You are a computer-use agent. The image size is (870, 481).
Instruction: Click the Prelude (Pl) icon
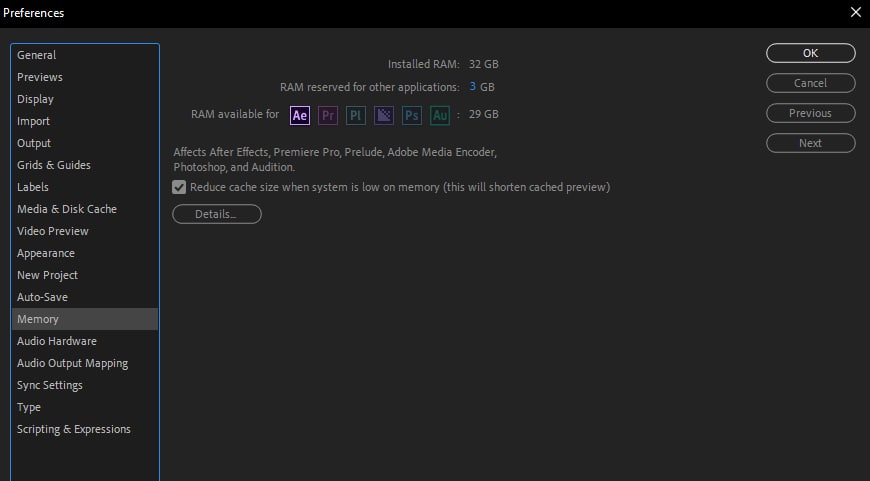356,115
